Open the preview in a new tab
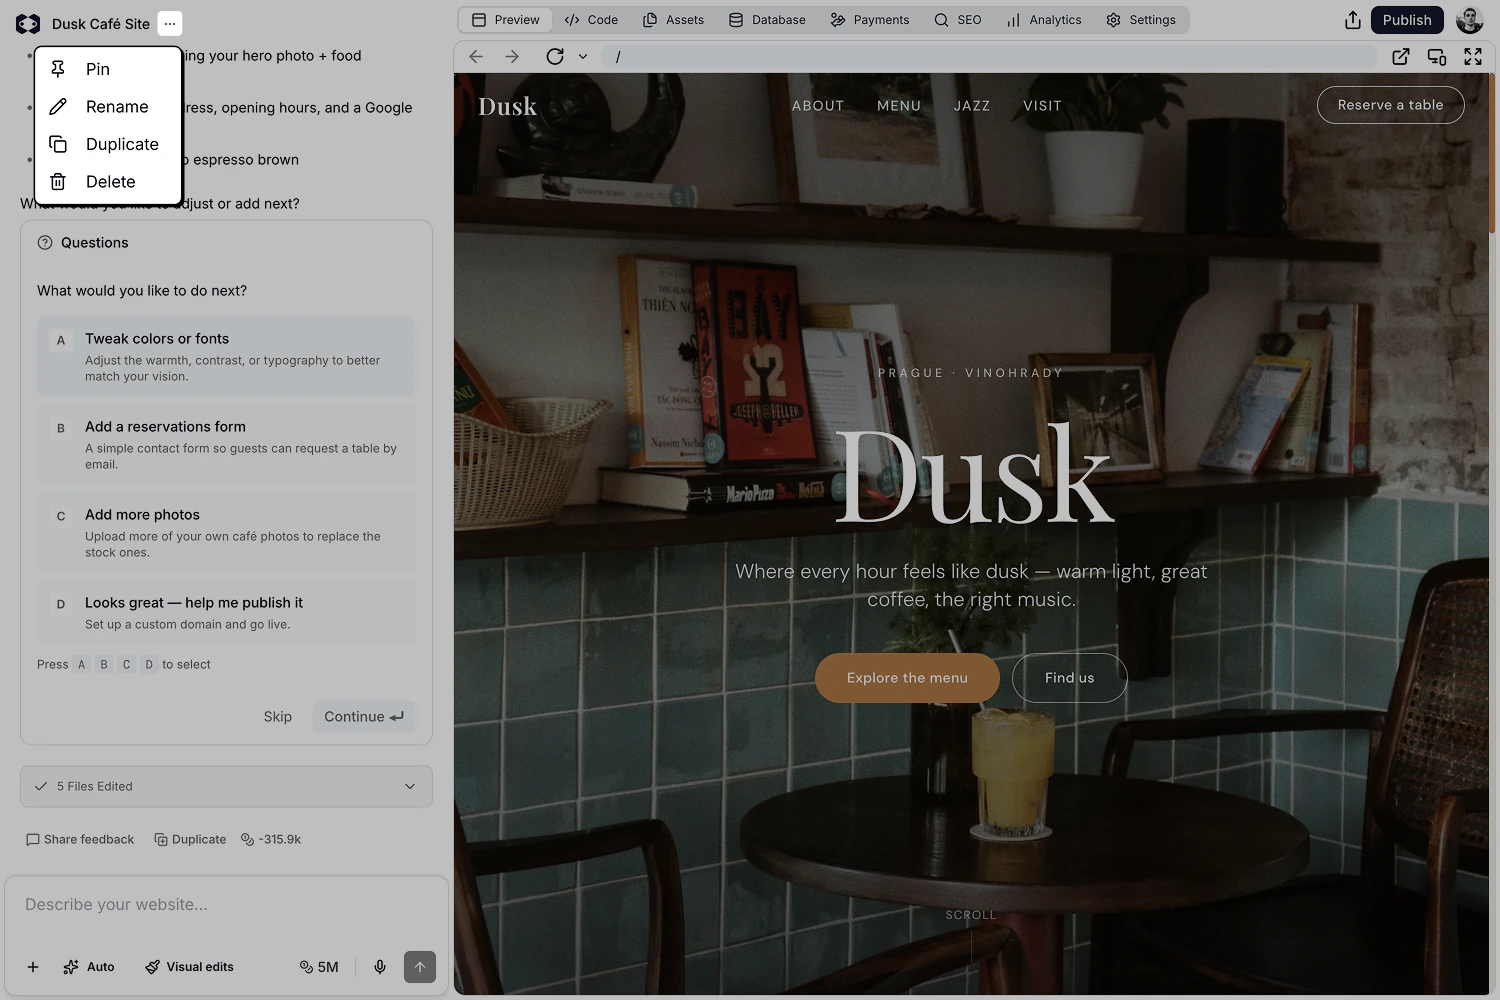This screenshot has width=1500, height=1000. pos(1401,57)
